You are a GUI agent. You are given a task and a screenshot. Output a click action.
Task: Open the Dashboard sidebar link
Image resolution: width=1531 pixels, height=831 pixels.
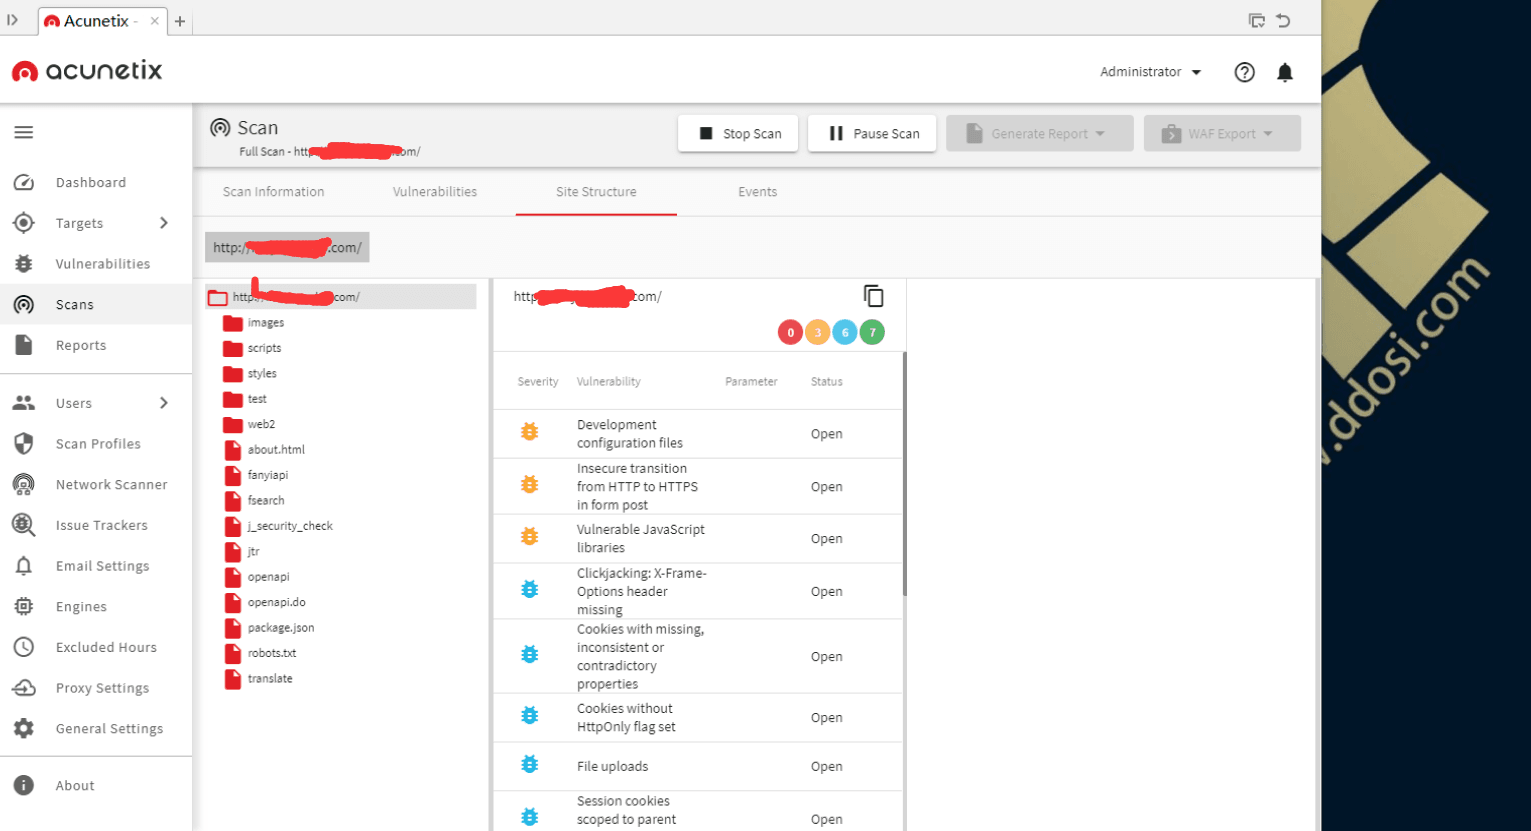pos(91,182)
